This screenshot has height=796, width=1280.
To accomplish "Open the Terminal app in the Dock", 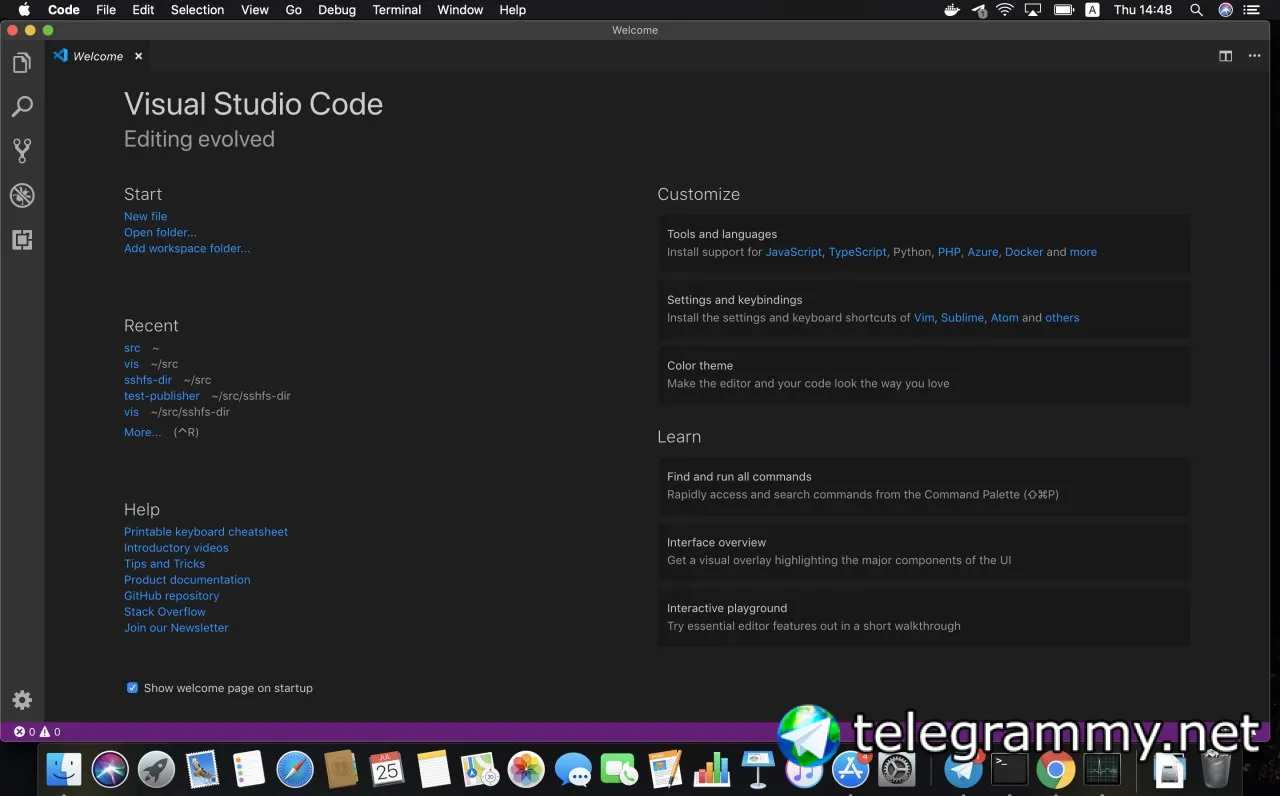I will 1010,769.
